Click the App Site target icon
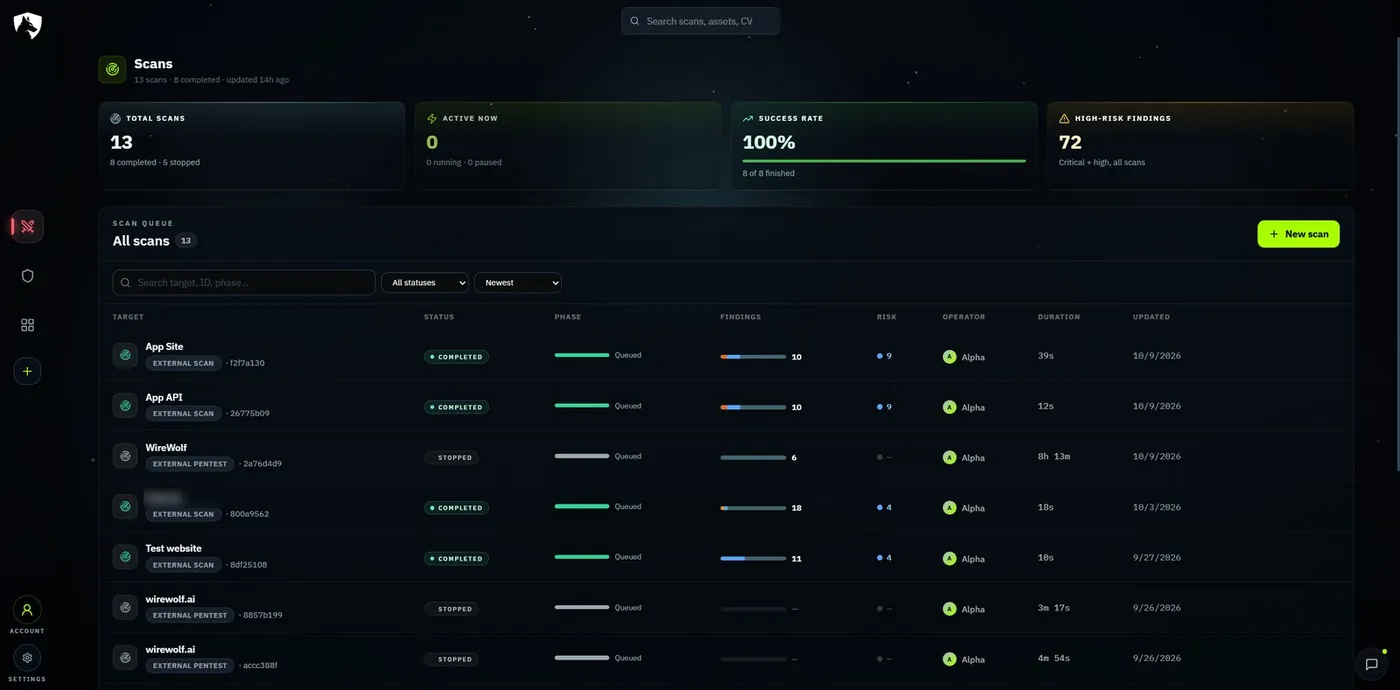 (125, 355)
